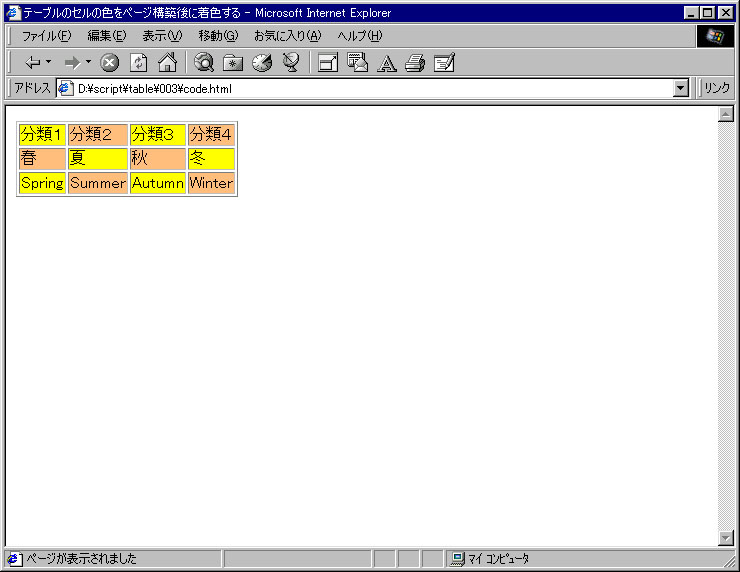Image resolution: width=740 pixels, height=572 pixels.
Task: Click the orange 分類2 cell
Action: point(98,135)
